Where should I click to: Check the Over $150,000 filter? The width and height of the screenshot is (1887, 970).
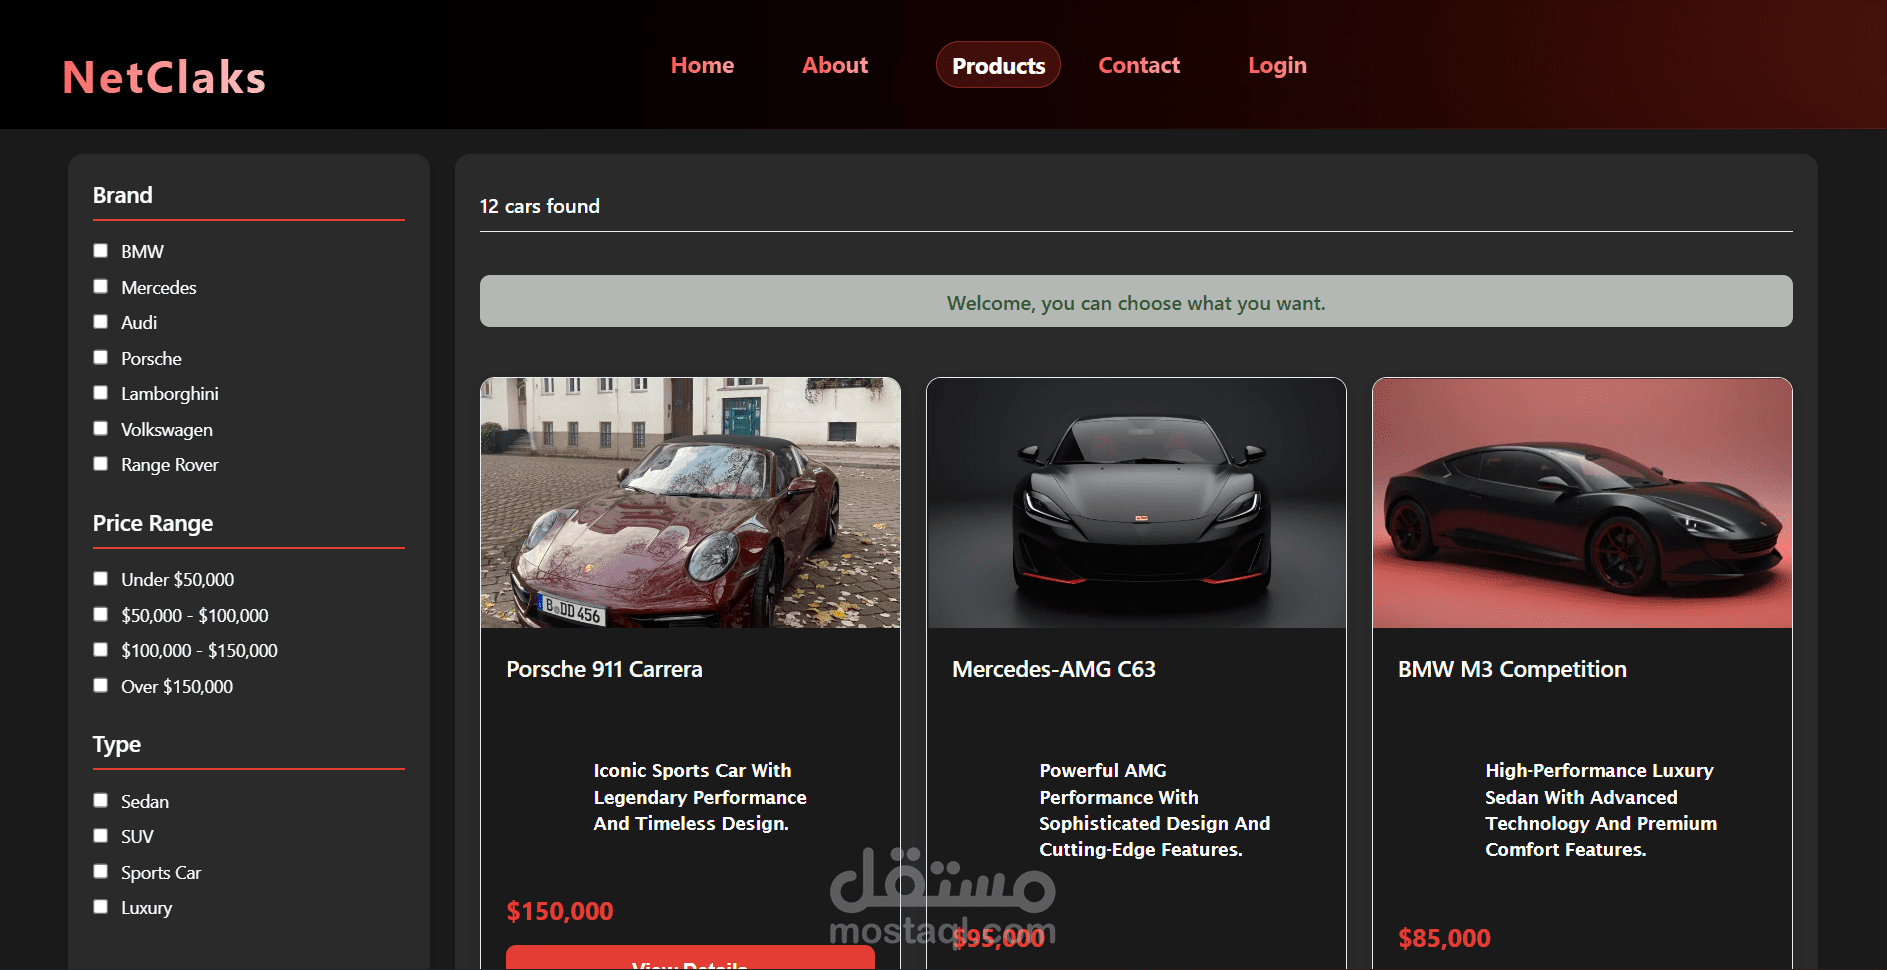click(x=100, y=686)
